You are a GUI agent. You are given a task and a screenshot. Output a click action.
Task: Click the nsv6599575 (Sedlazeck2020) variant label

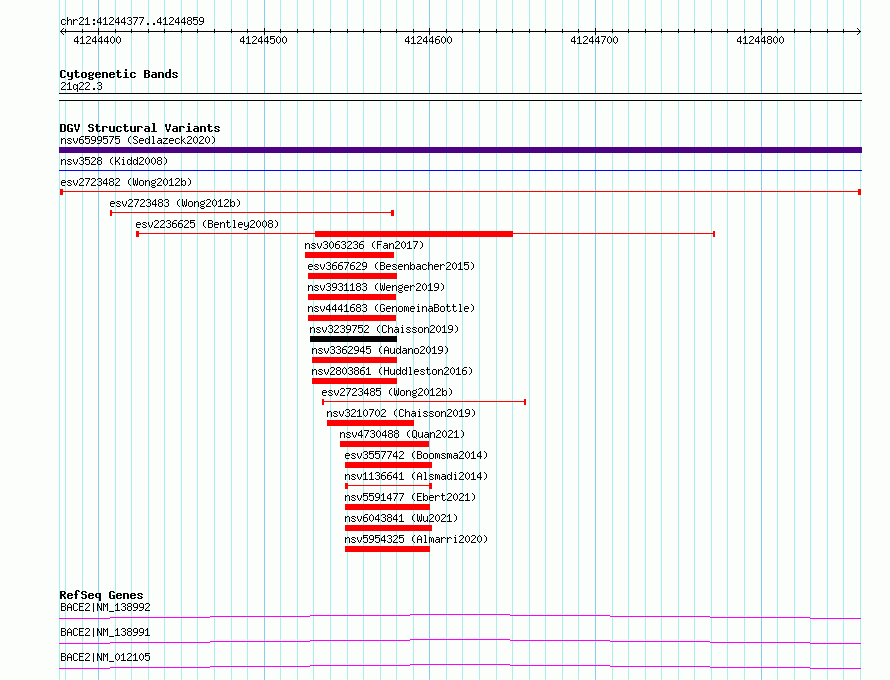click(138, 140)
